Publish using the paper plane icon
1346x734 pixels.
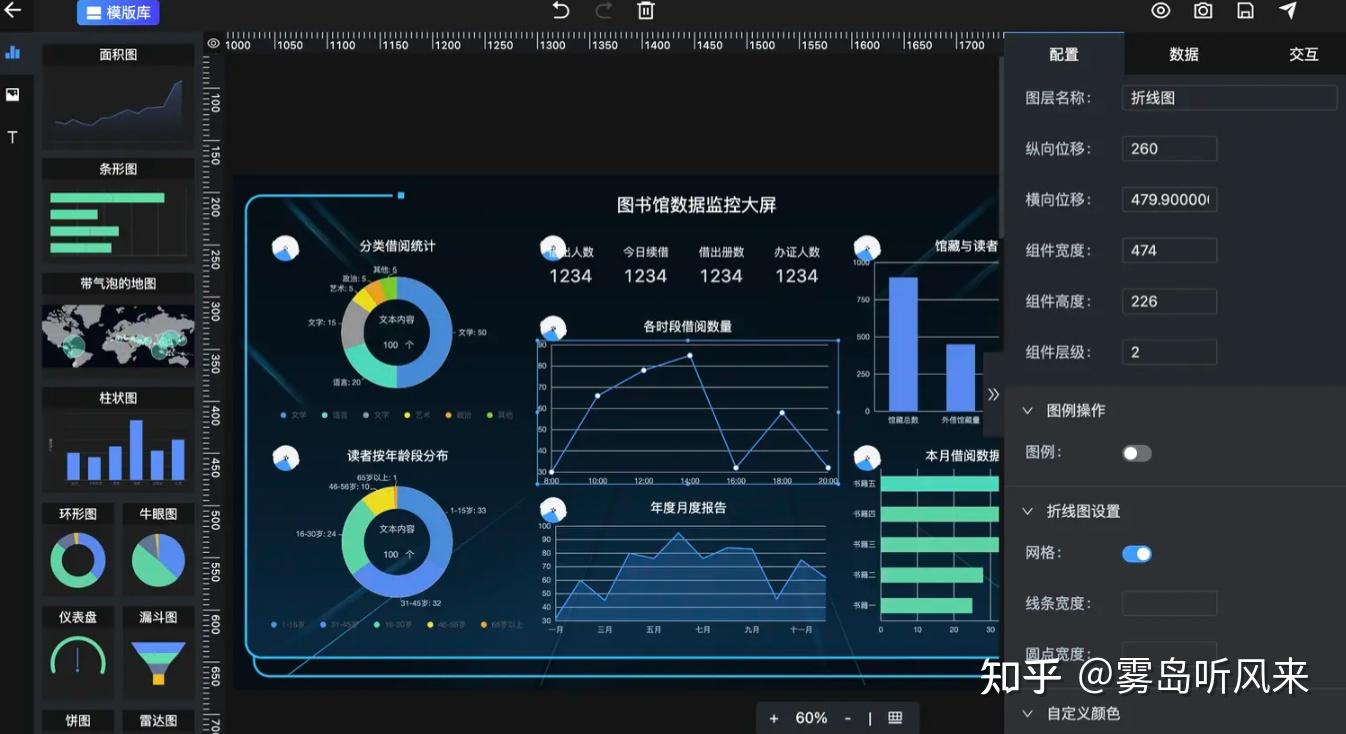pos(1288,10)
